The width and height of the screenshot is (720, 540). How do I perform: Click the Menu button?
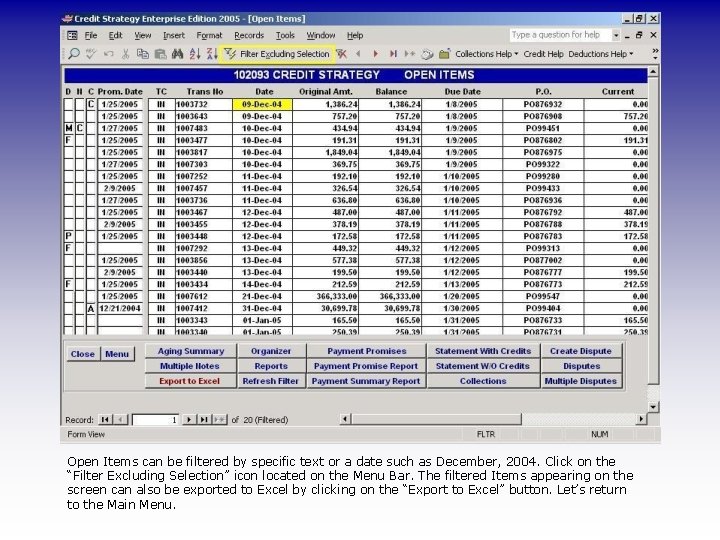point(117,354)
